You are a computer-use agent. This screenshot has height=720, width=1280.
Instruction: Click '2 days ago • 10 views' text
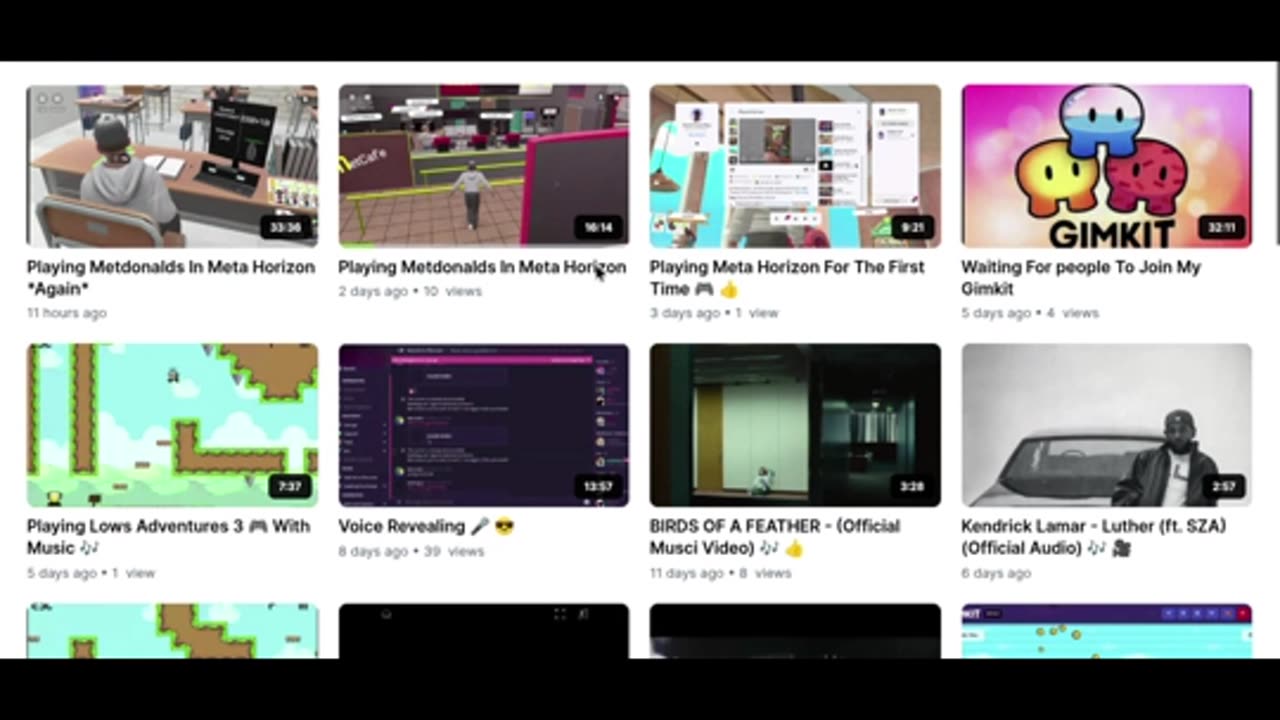410,291
